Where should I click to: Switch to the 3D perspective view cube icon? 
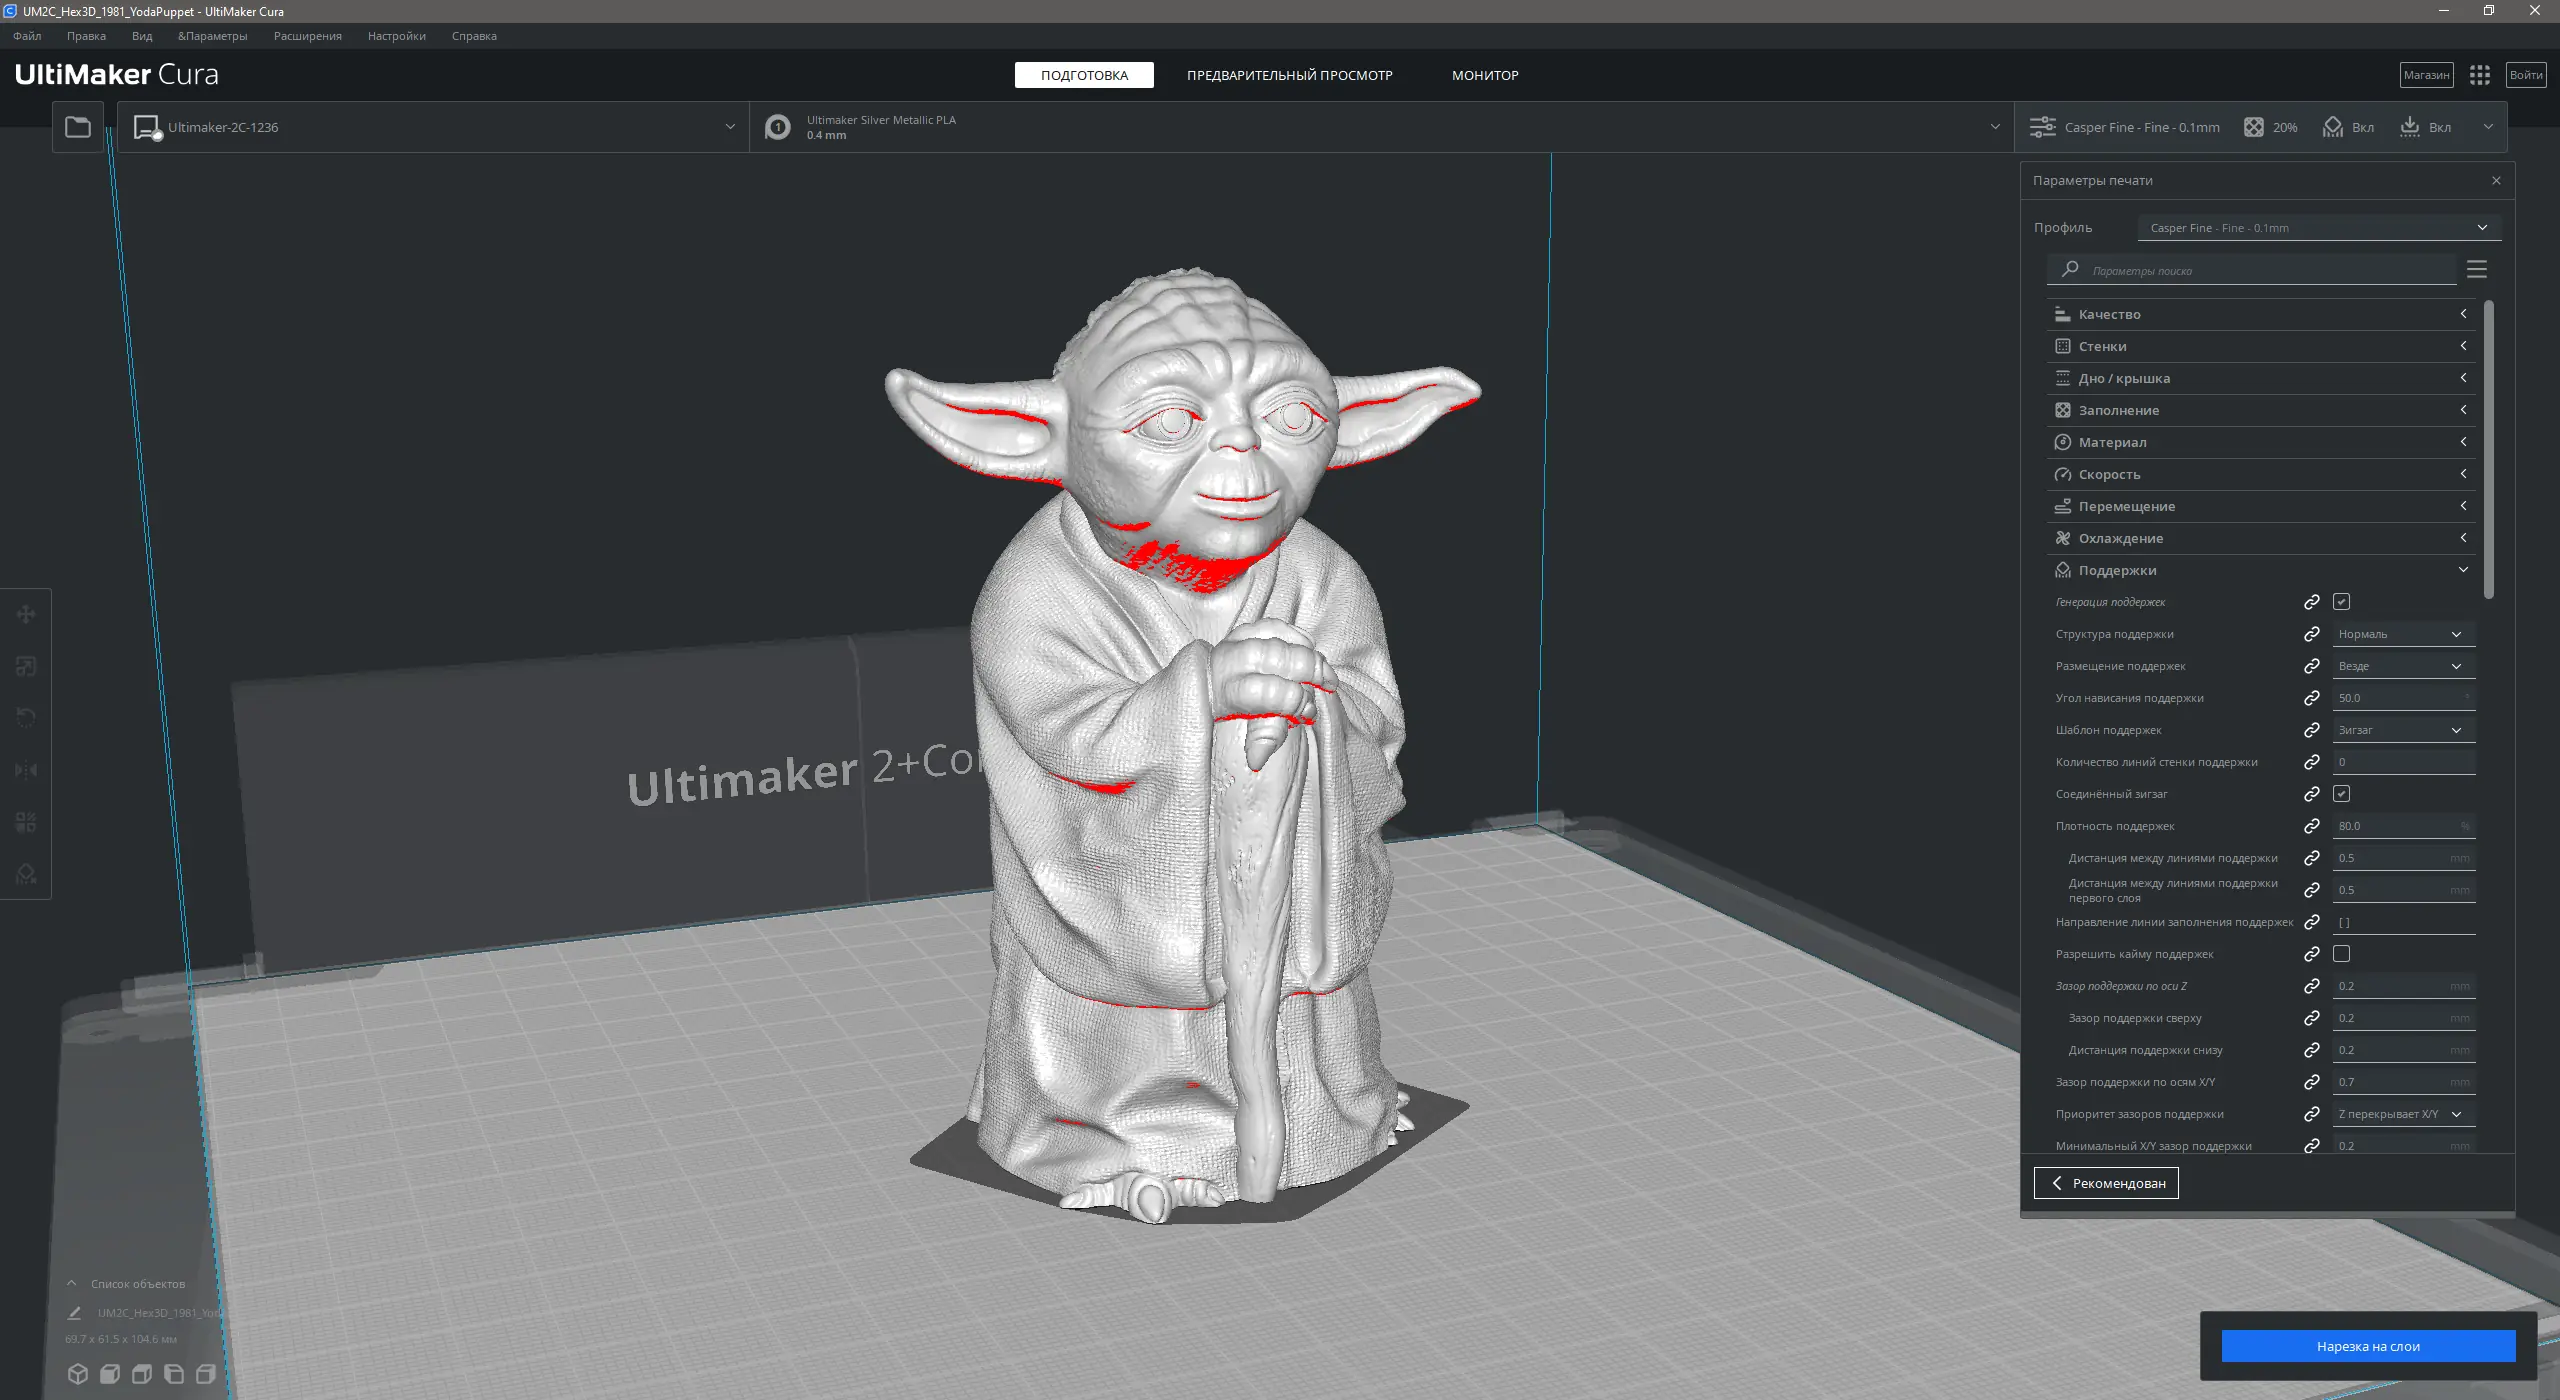tap(78, 1374)
